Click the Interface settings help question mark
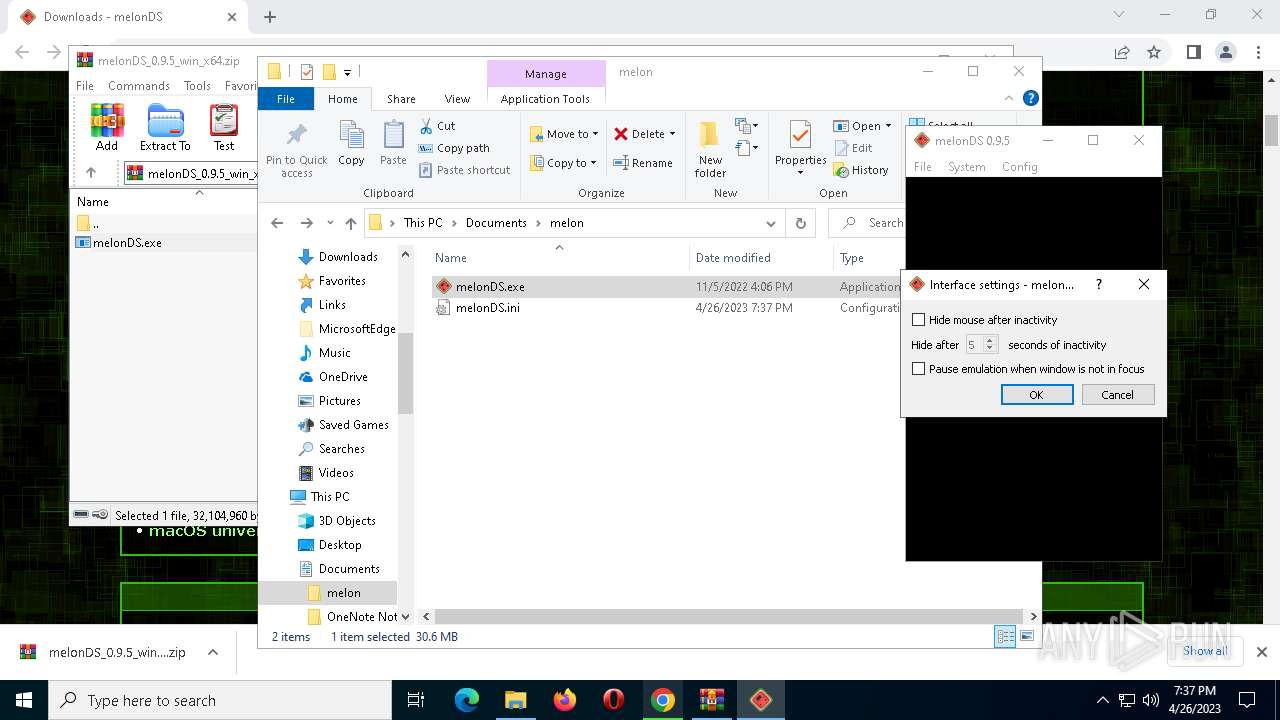The width and height of the screenshot is (1280, 720). click(x=1099, y=285)
